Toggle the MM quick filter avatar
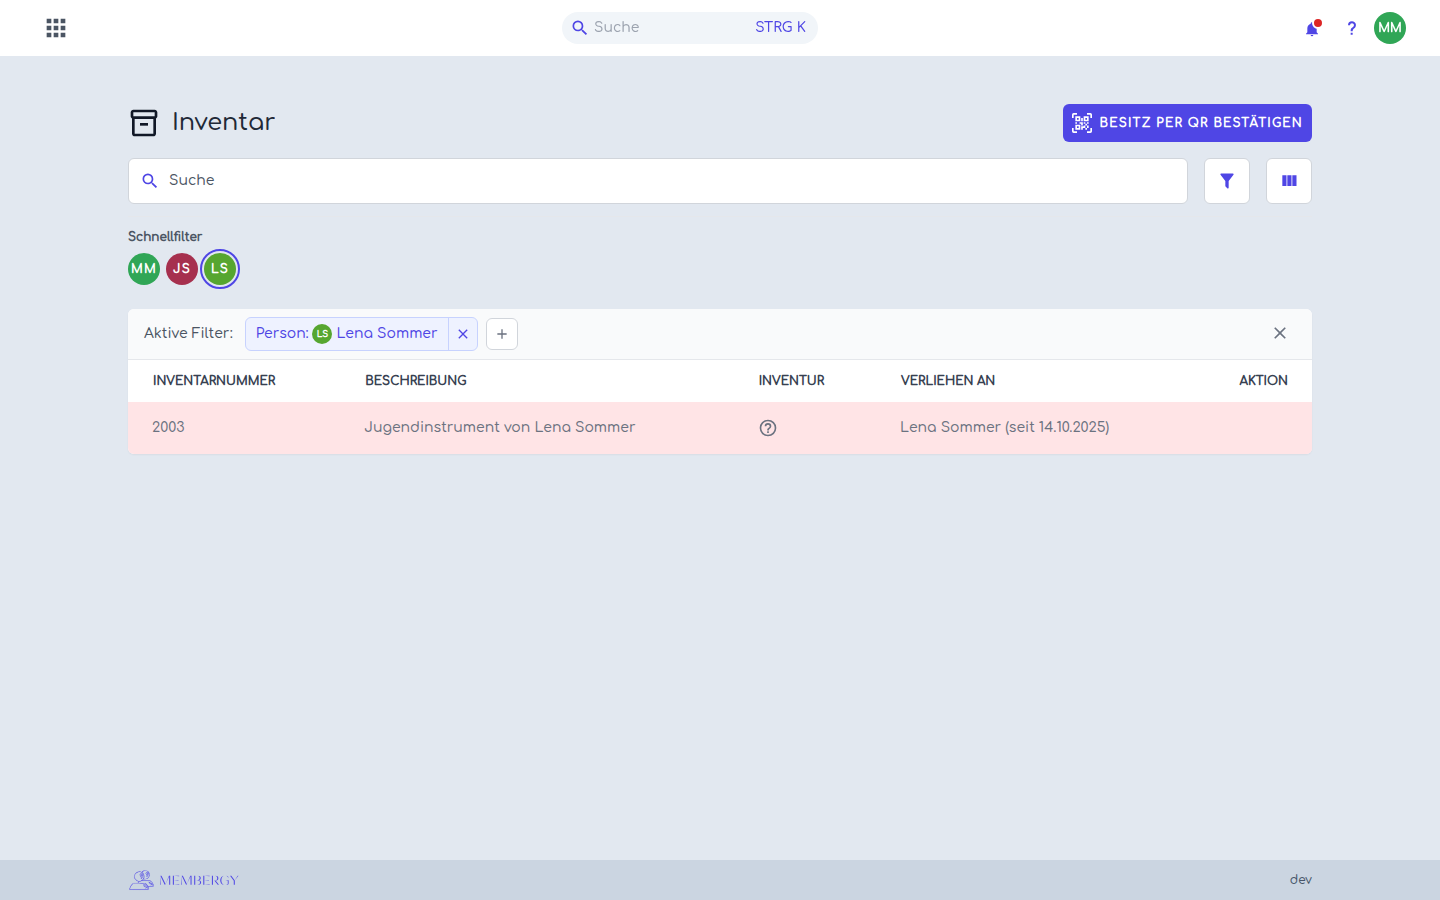Screen dimensions: 1440x900 coord(144,269)
